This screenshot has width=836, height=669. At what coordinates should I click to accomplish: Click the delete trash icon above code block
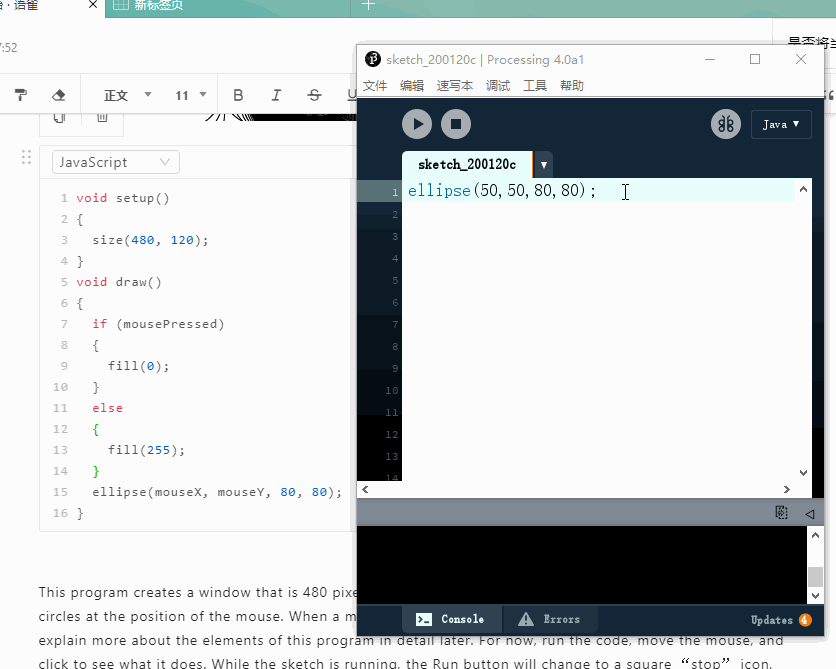pos(102,117)
